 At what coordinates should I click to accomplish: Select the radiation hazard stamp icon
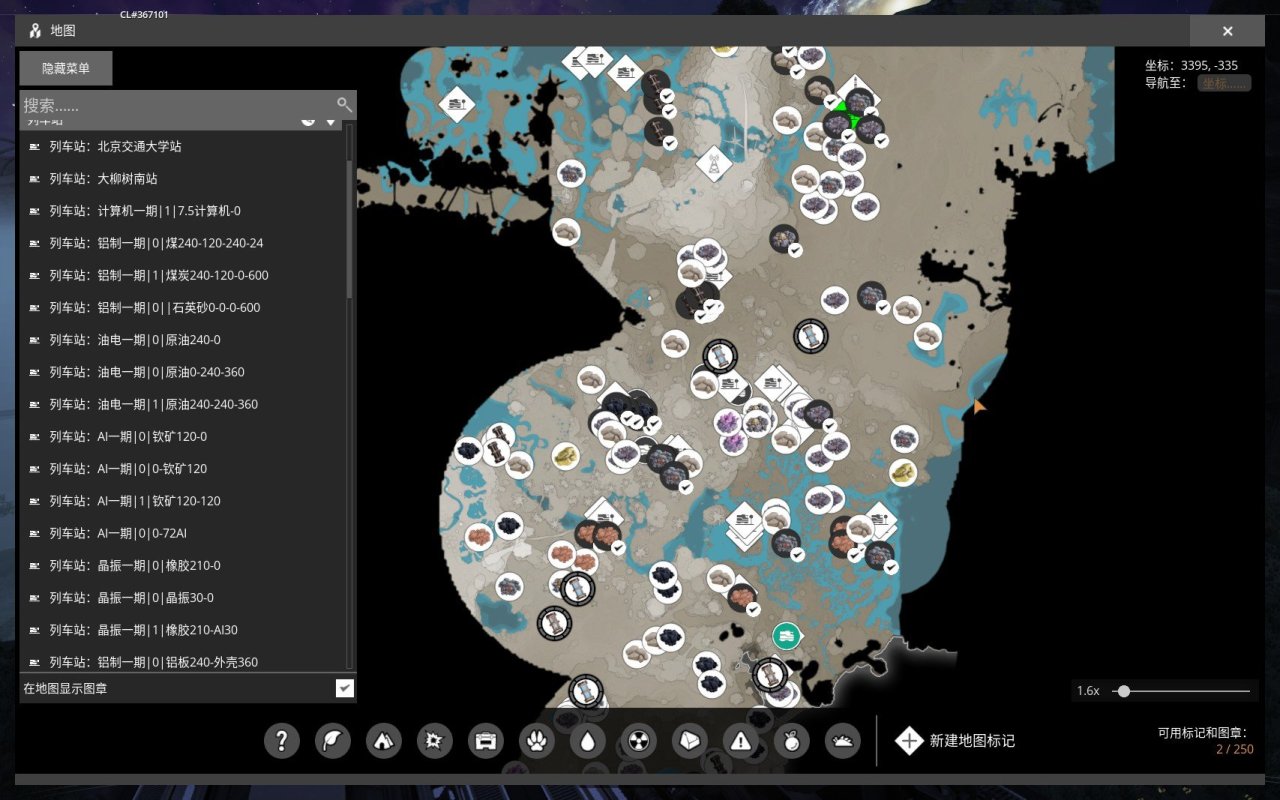click(x=639, y=741)
